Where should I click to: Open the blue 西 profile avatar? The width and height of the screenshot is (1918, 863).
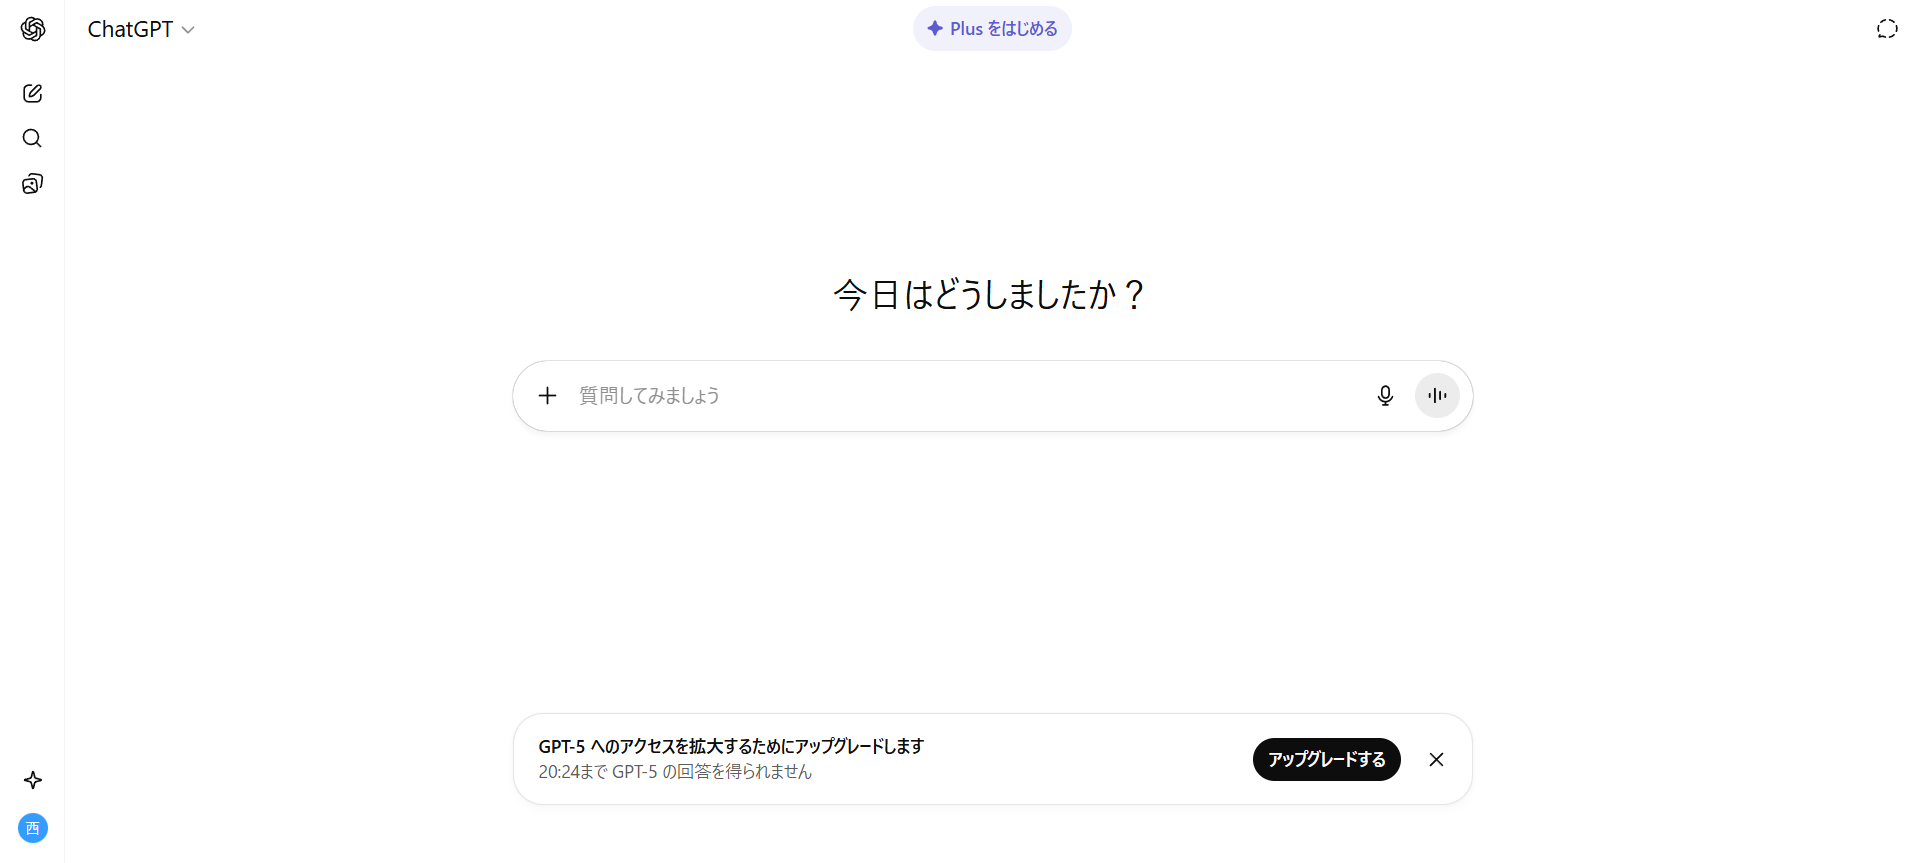[33, 828]
